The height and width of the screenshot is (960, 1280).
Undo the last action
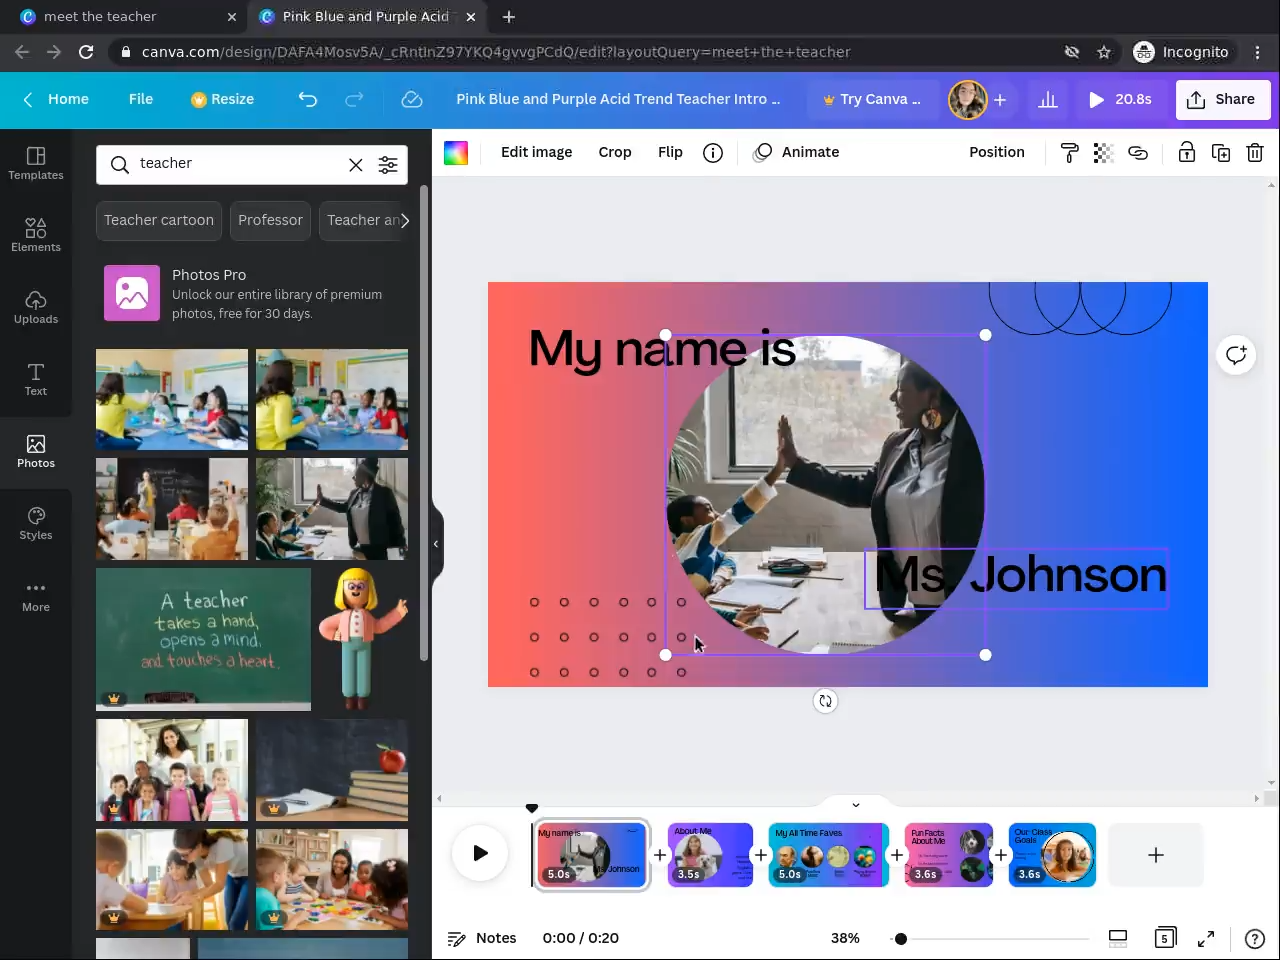coord(308,99)
